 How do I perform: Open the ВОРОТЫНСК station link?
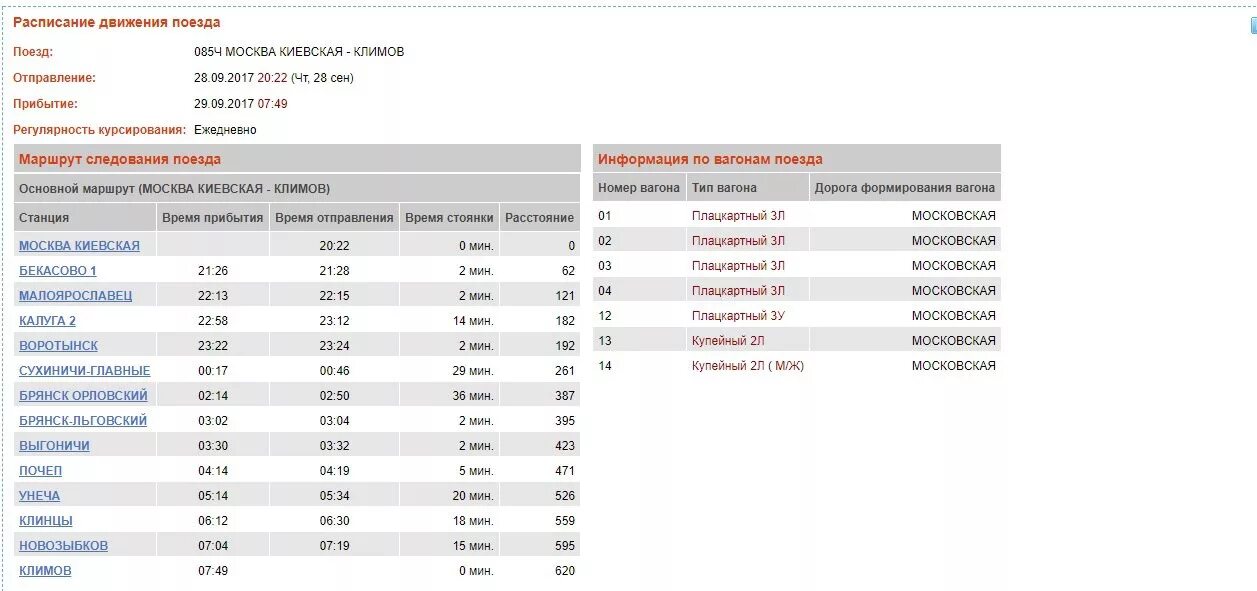tap(58, 346)
